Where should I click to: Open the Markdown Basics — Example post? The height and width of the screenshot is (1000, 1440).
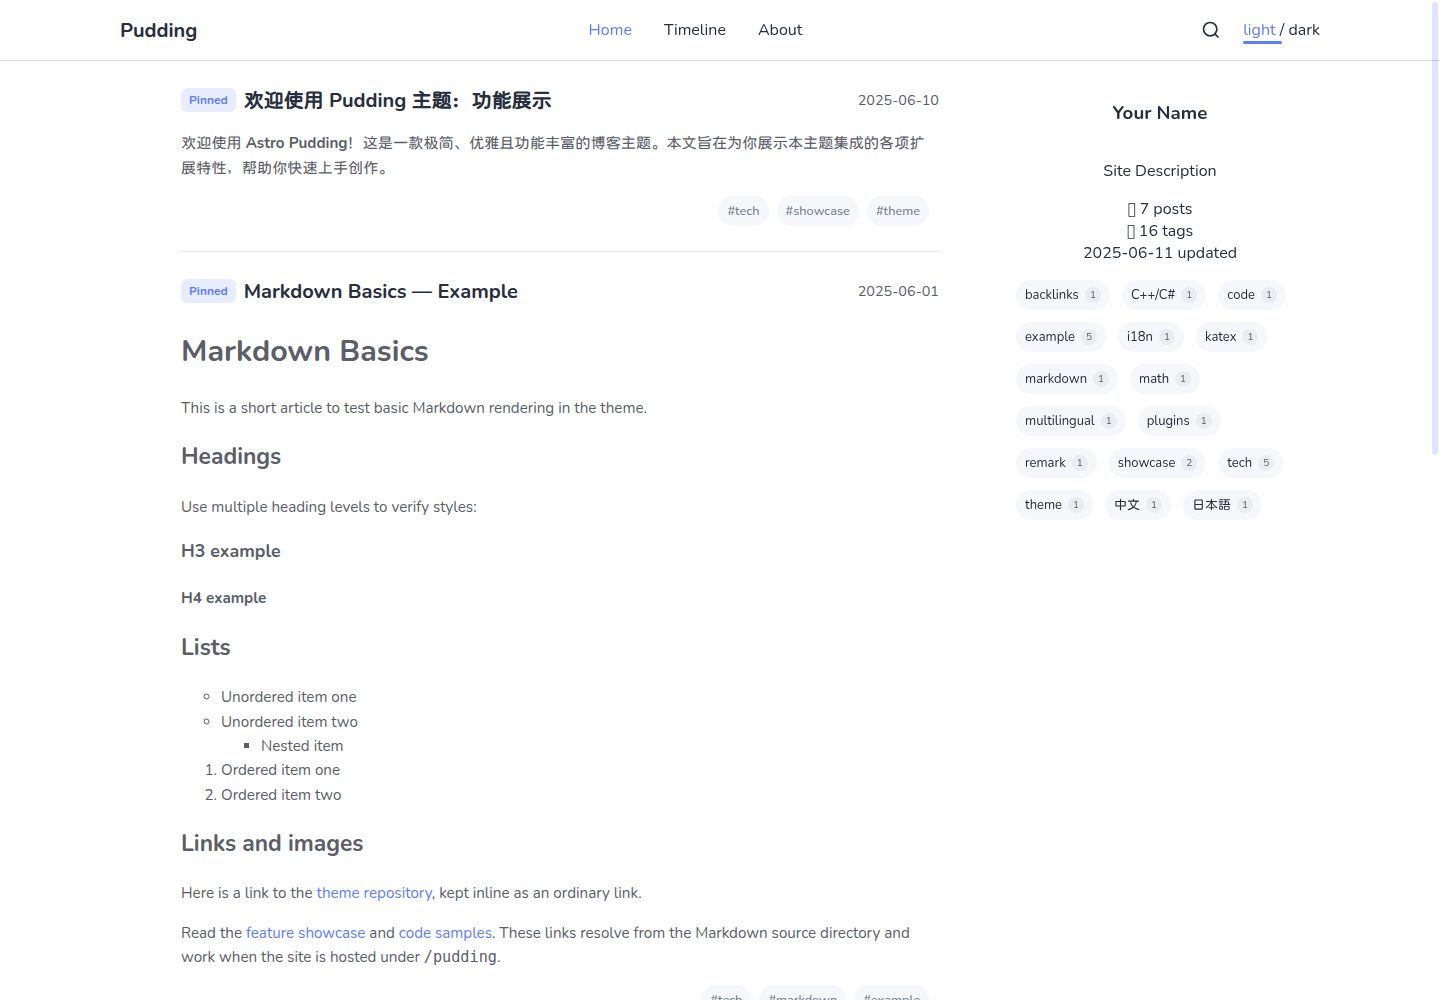point(381,291)
